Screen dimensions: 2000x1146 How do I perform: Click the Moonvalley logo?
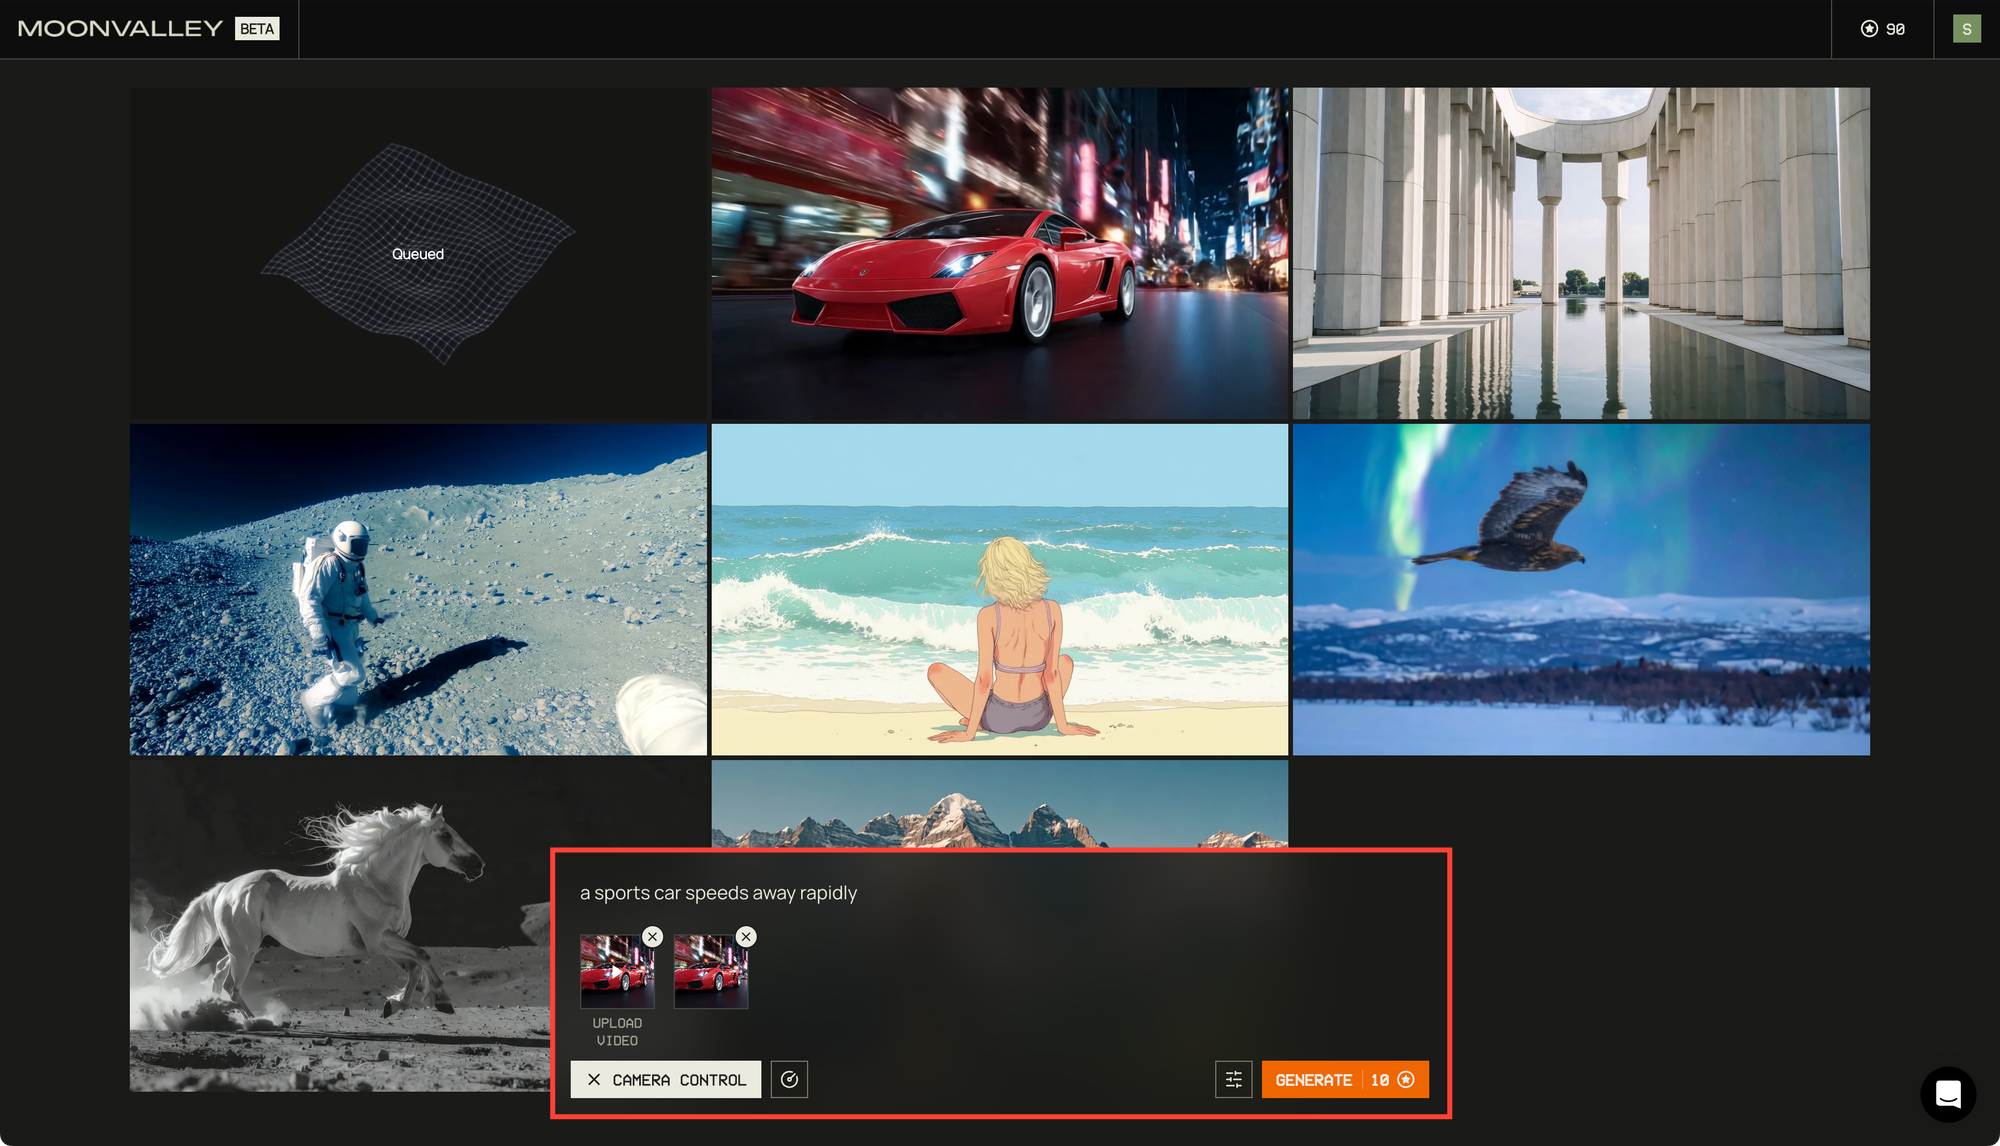click(x=120, y=29)
